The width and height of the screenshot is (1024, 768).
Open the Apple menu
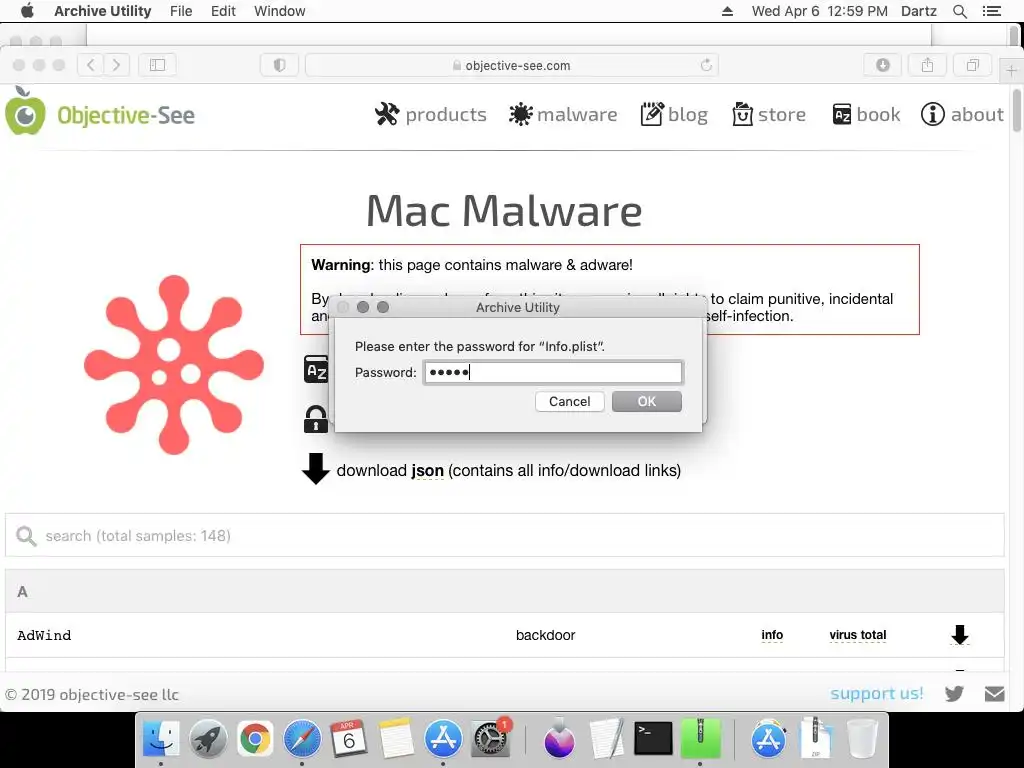point(27,11)
